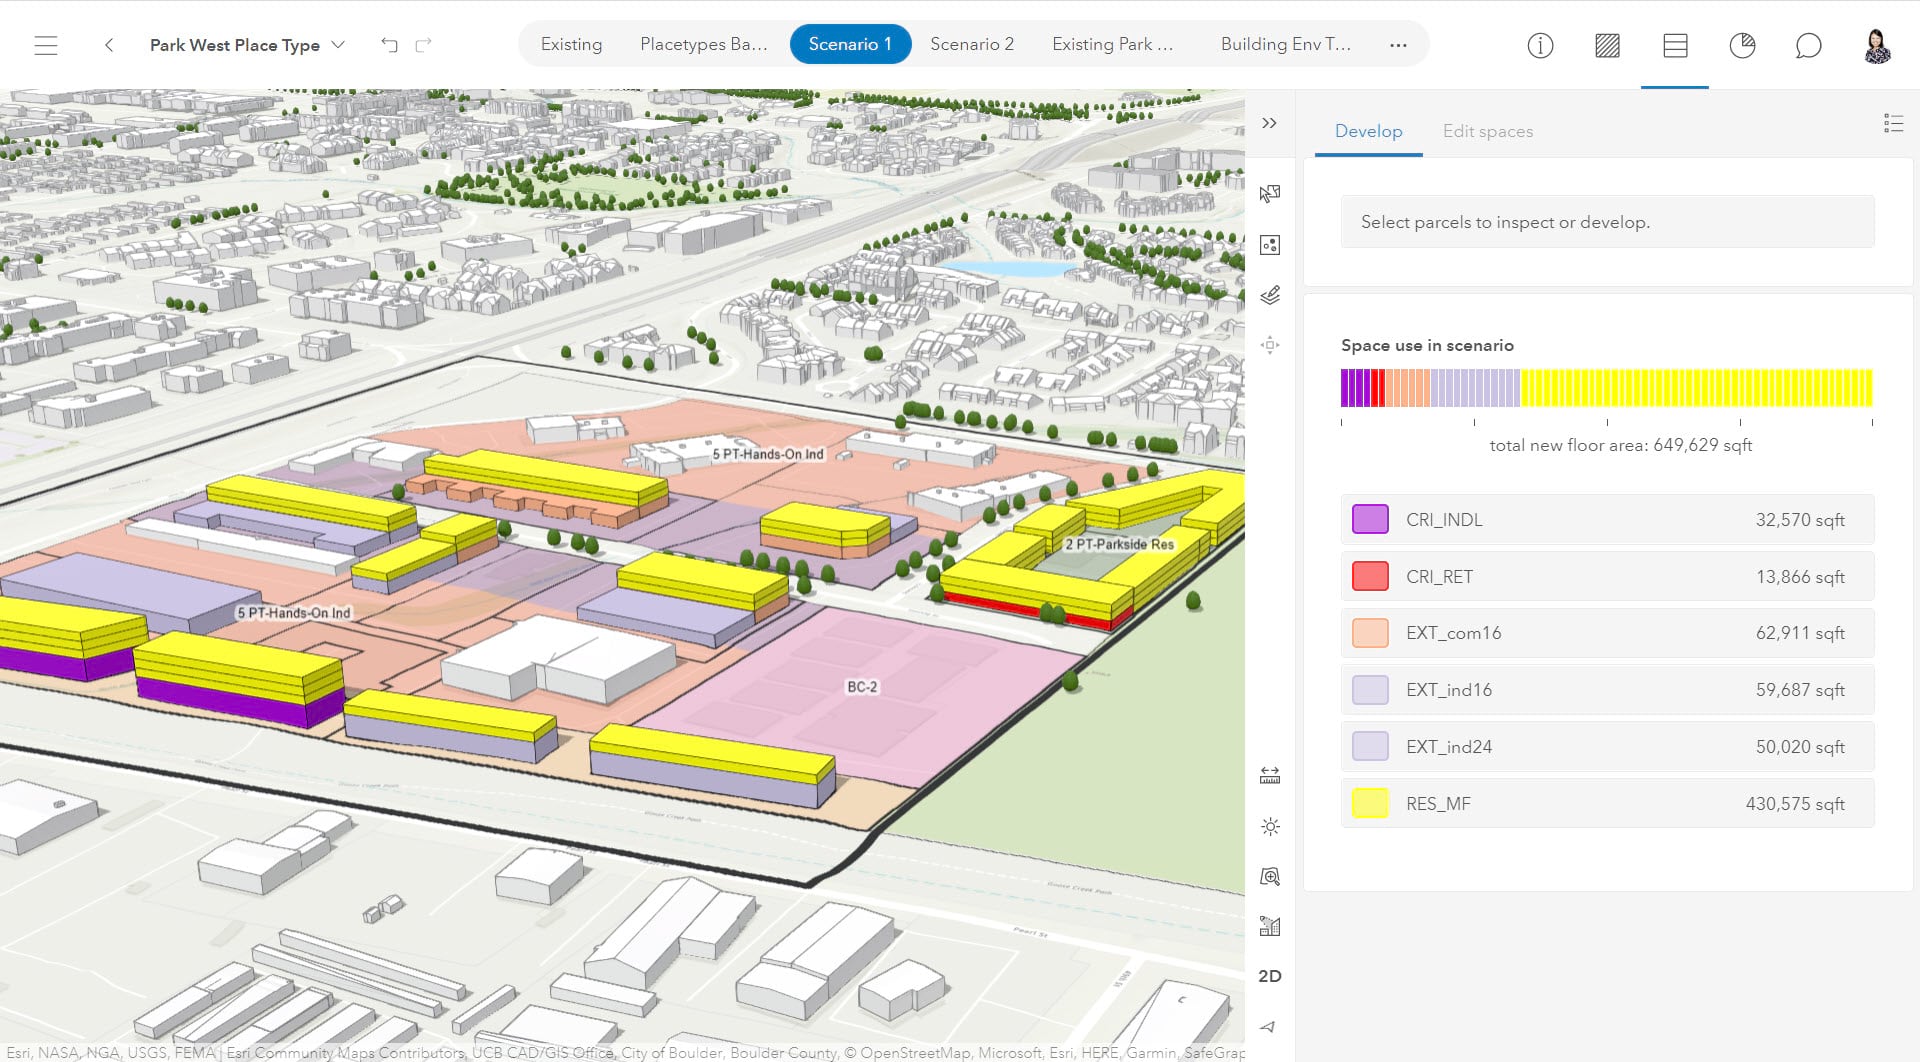Collapse the side panel with double-arrow toggle
Screen dimensions: 1920x1062
(1269, 122)
